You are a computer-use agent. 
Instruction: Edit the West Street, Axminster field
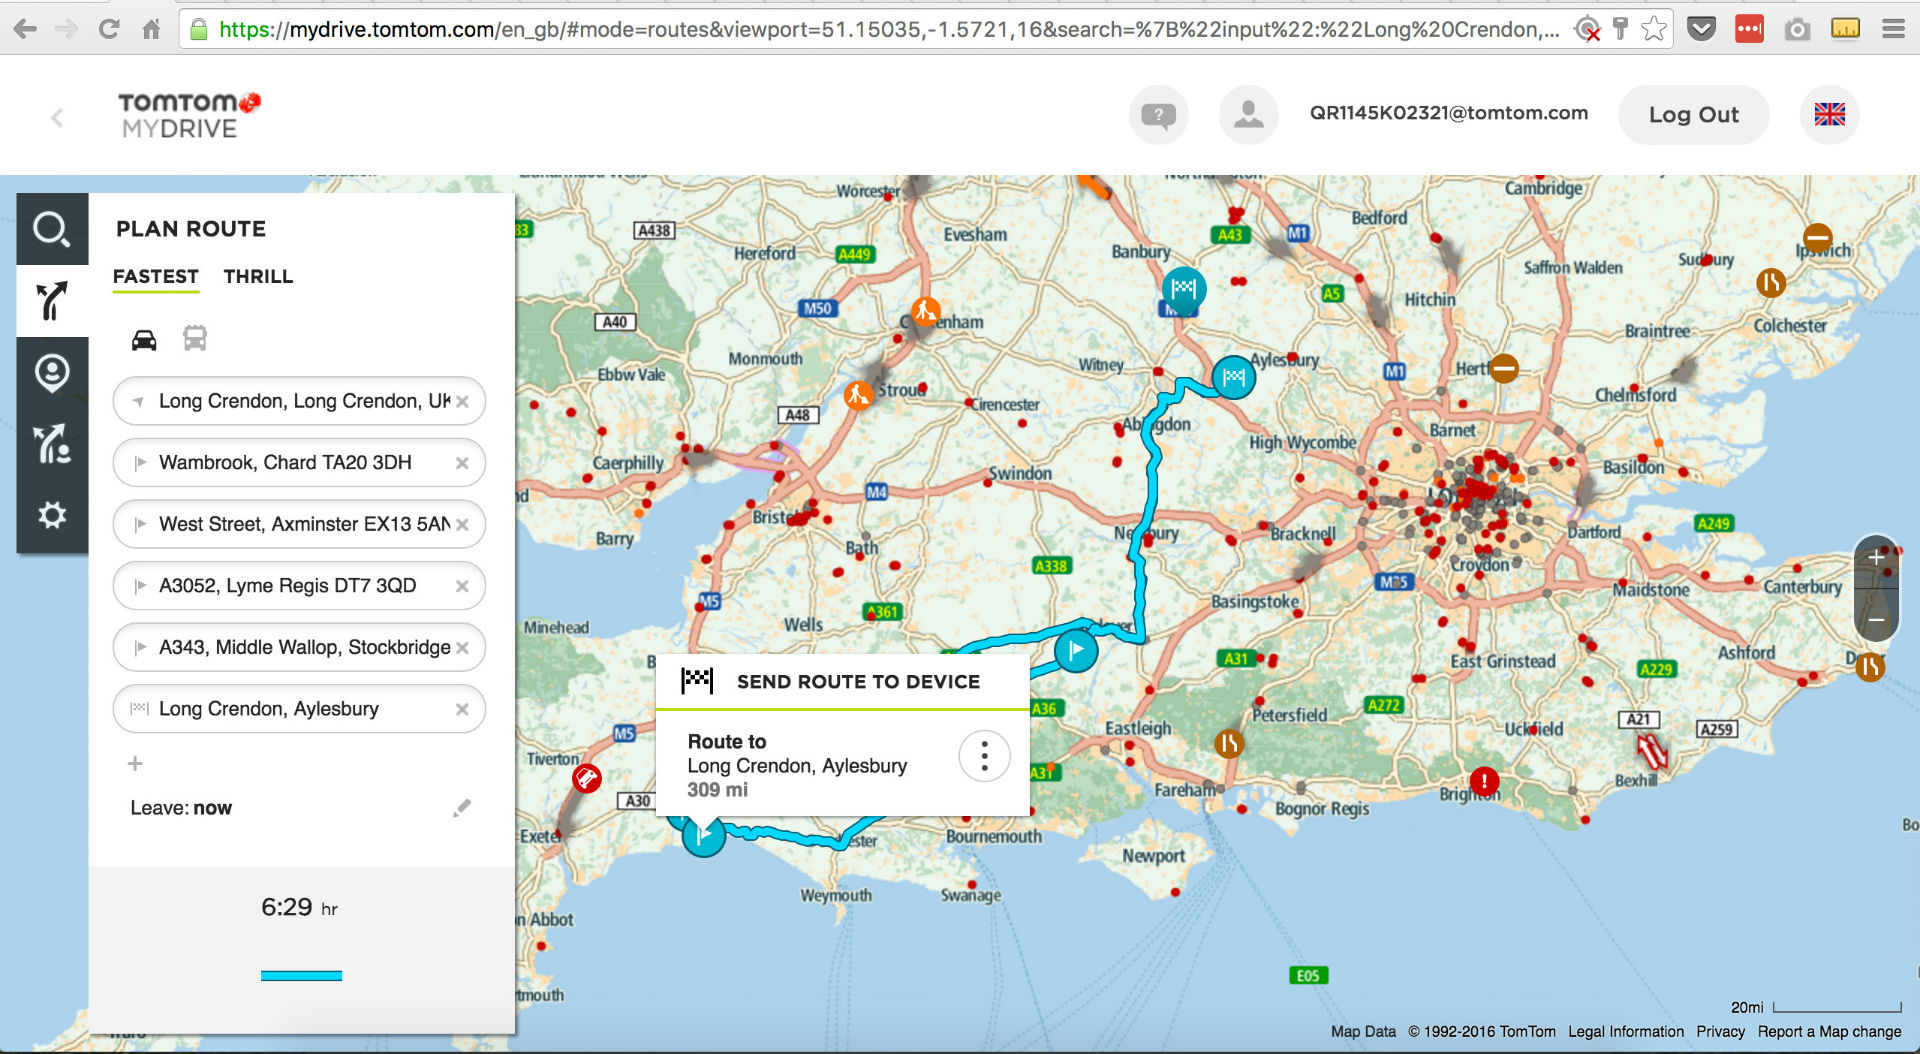point(299,525)
